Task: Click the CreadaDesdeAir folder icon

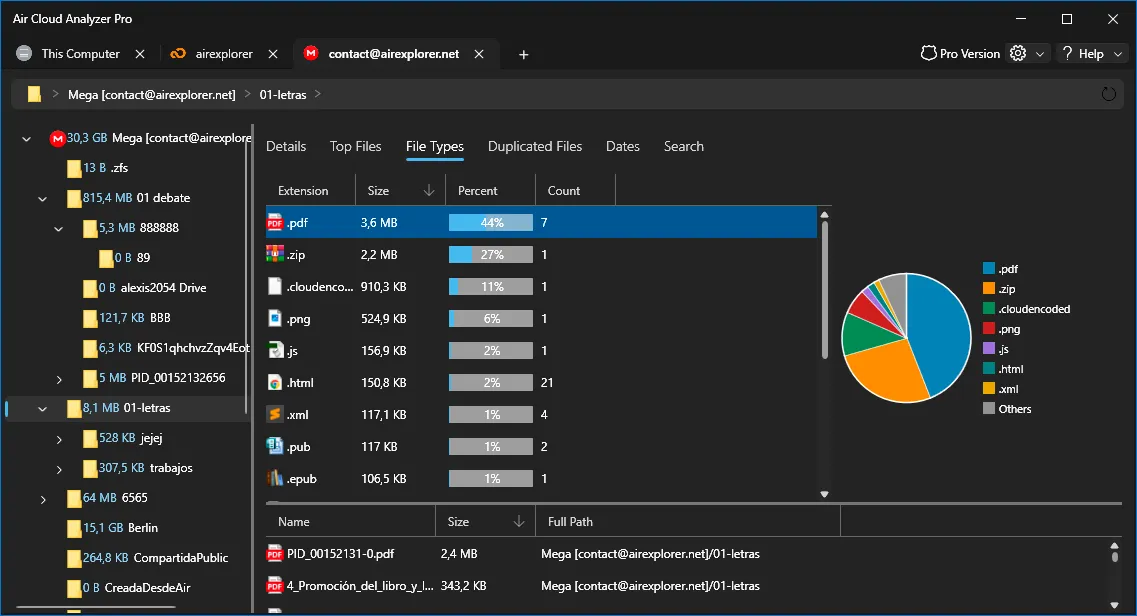Action: 74,588
